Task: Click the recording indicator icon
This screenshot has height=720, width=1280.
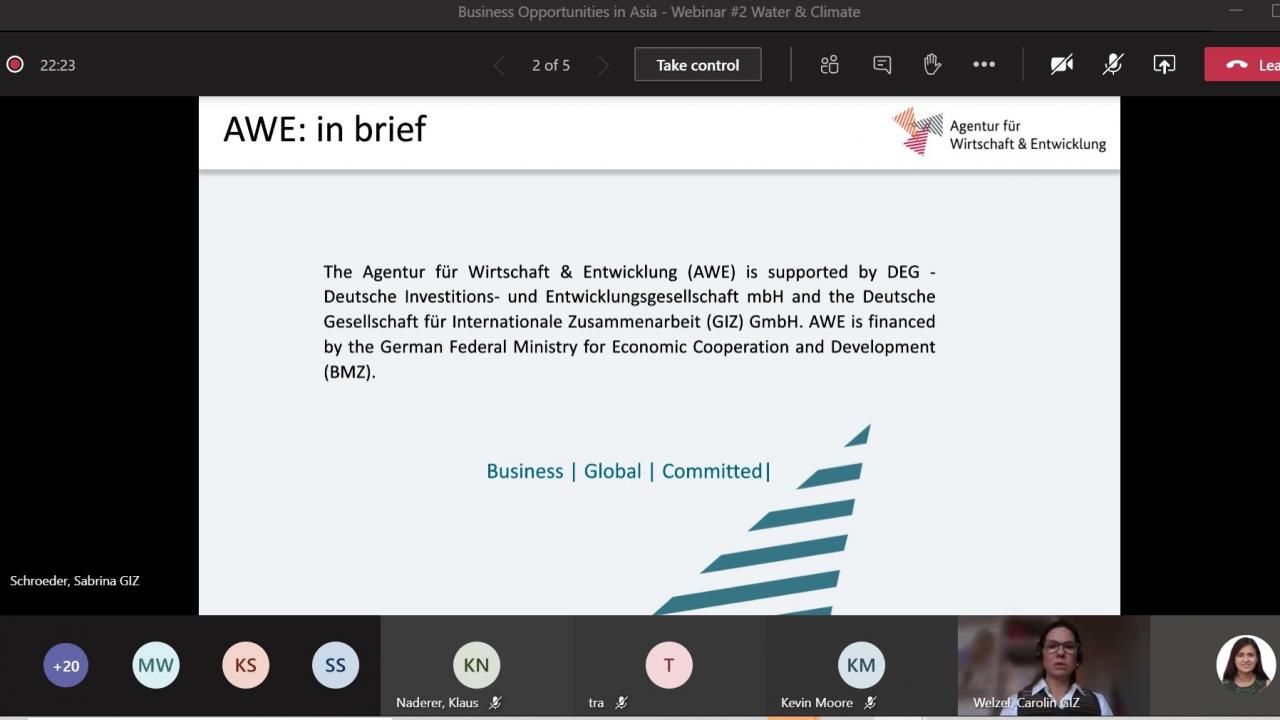Action: coord(15,65)
